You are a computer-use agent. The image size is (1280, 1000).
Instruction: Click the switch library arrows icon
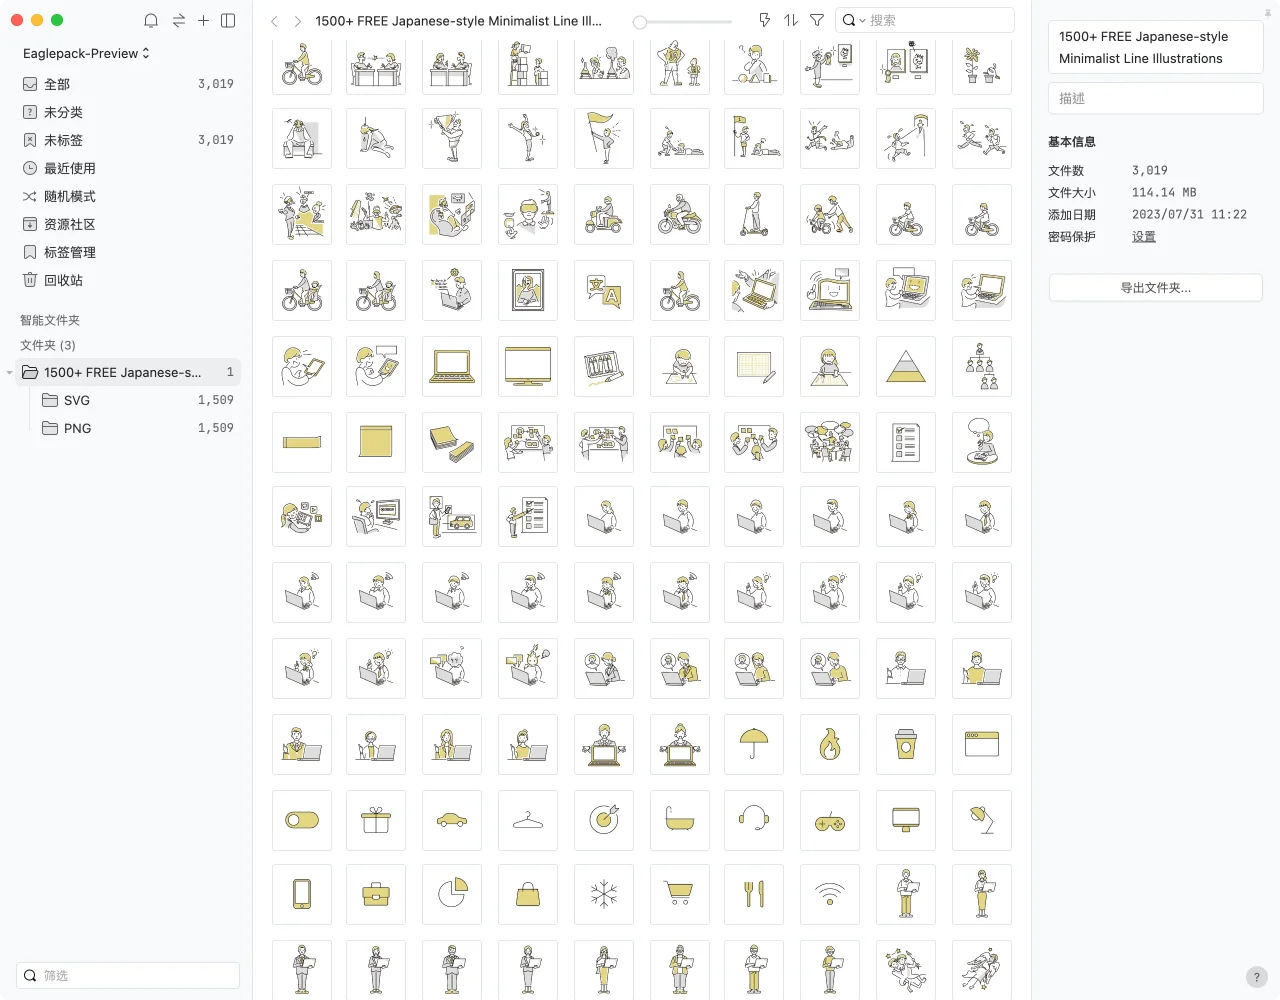(x=178, y=20)
